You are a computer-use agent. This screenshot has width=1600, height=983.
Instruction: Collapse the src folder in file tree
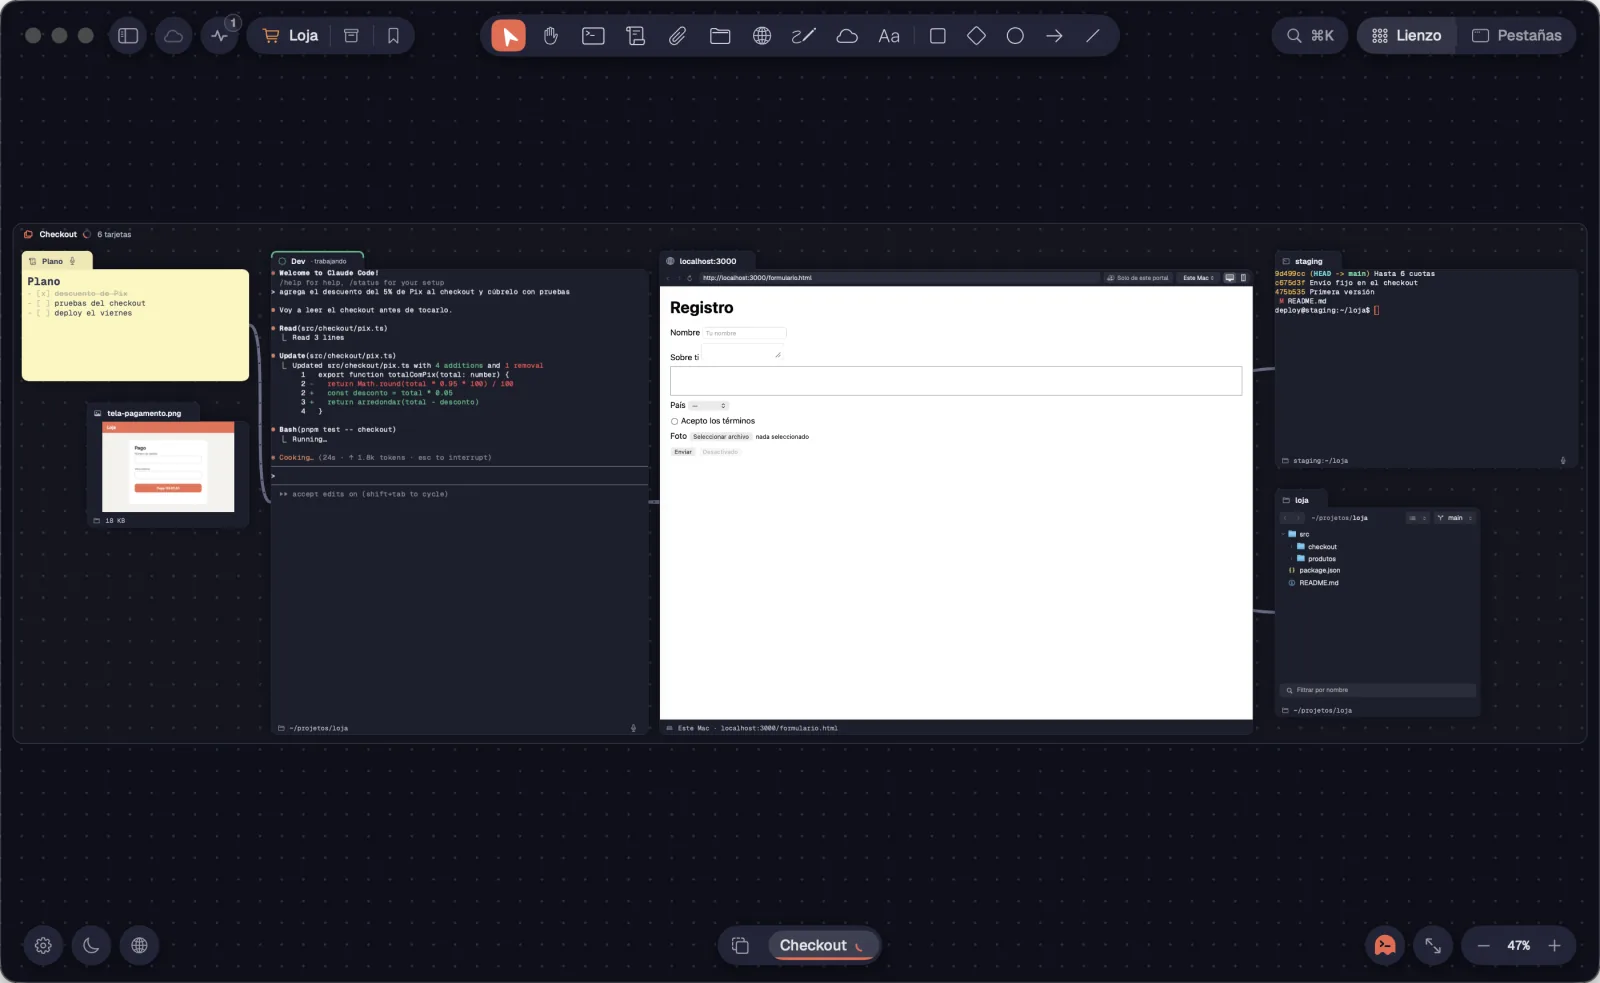point(1284,534)
